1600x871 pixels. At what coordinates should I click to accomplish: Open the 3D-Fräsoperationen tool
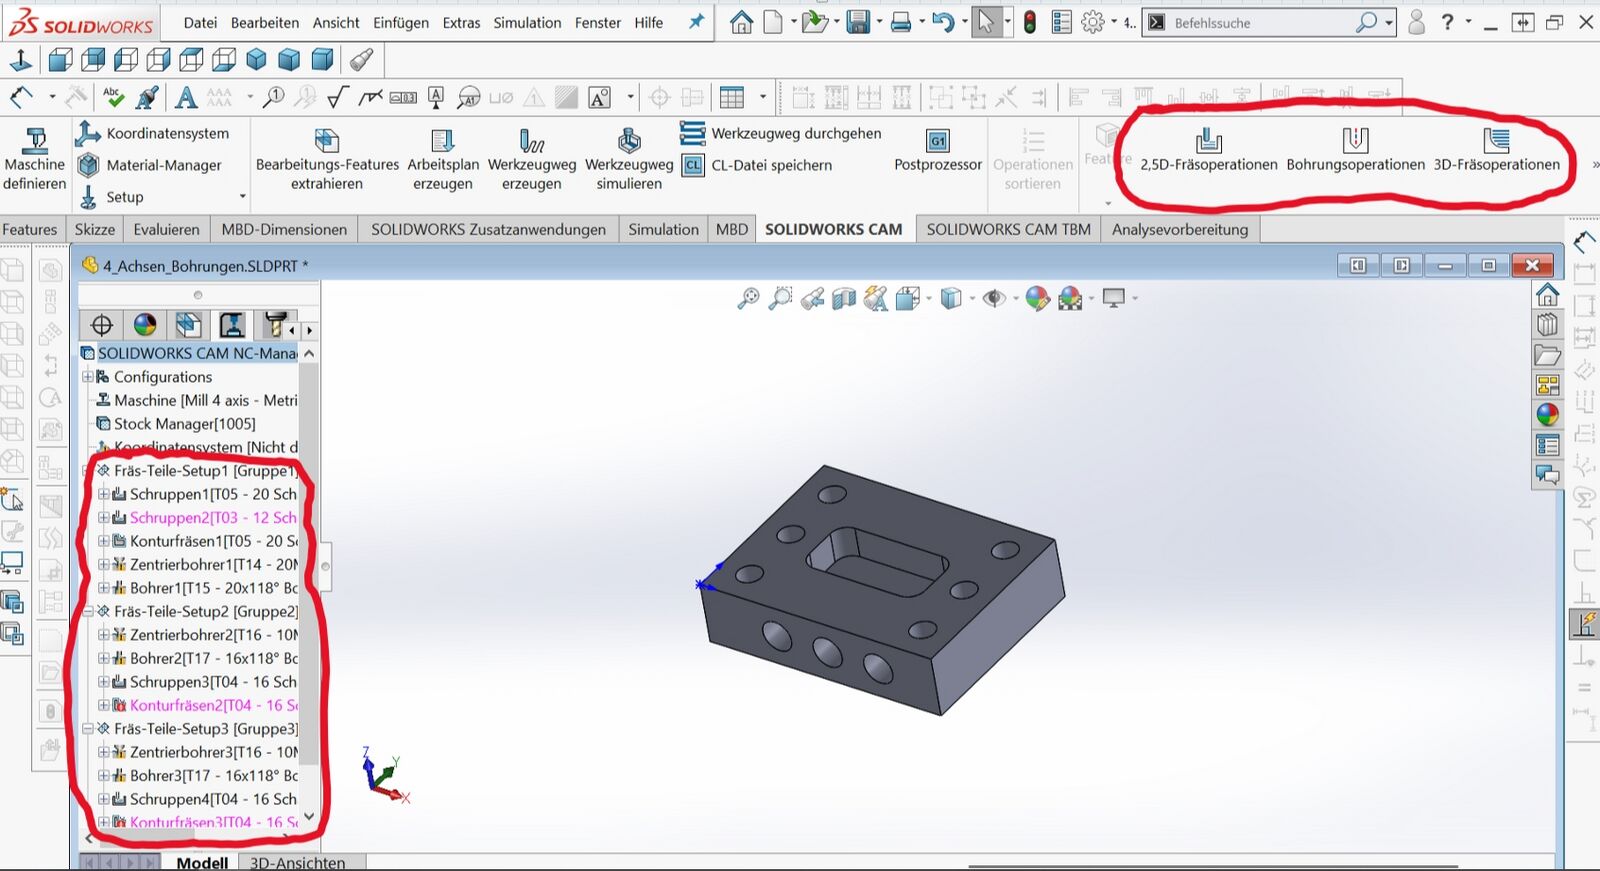pos(1496,141)
